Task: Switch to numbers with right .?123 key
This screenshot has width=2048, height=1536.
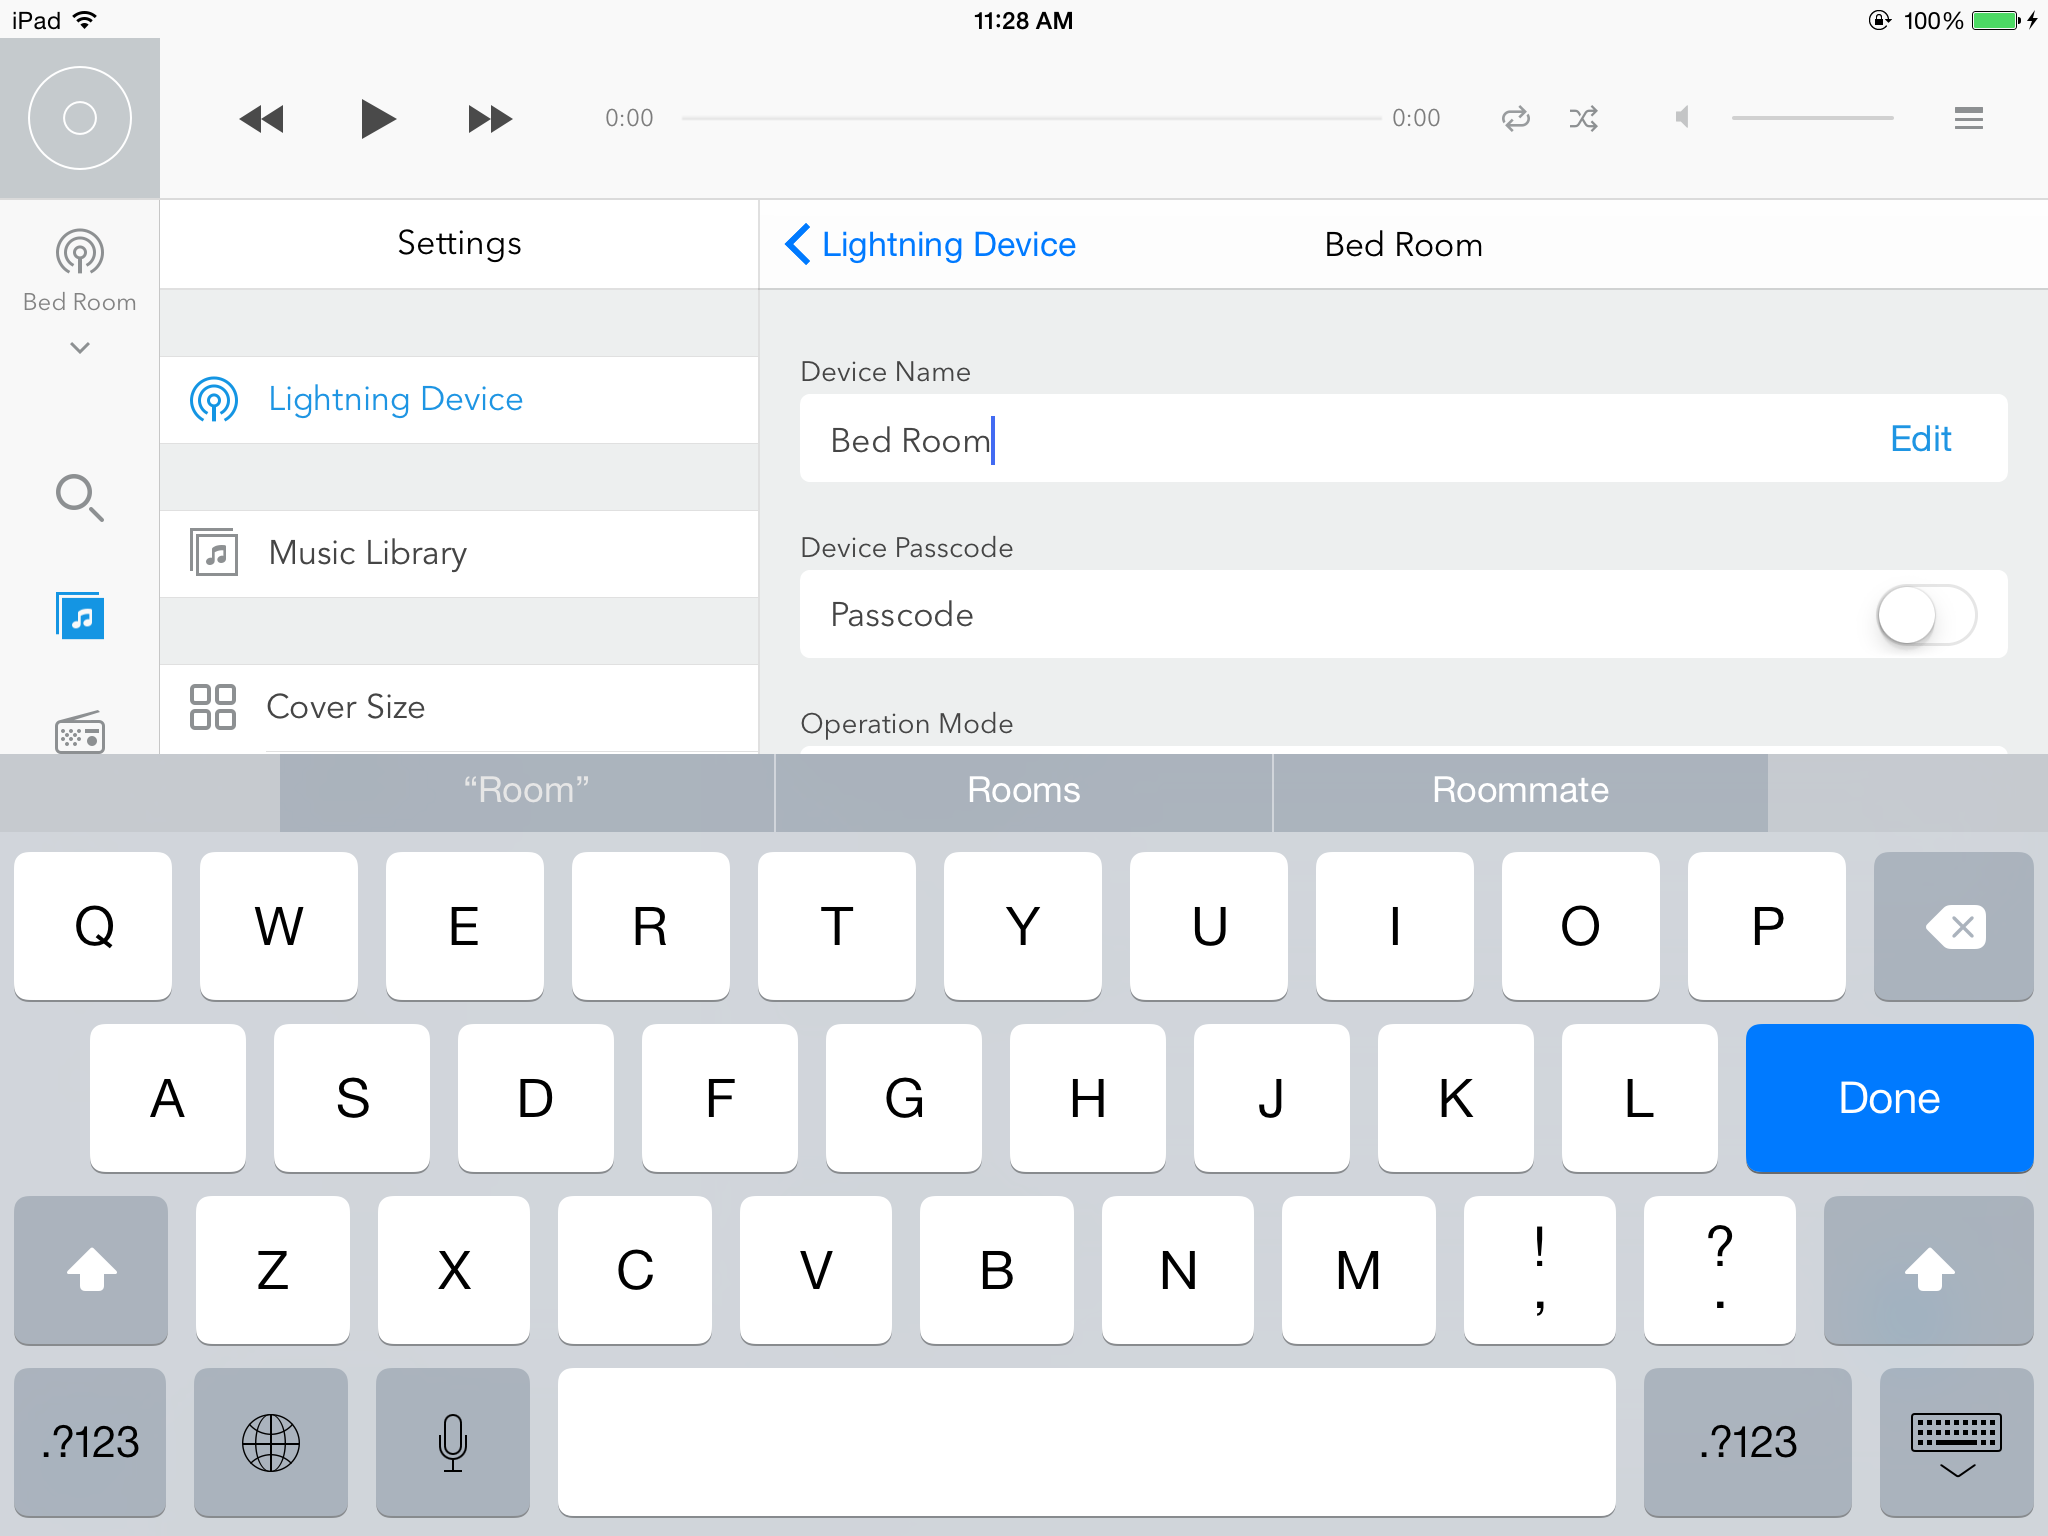Action: pyautogui.click(x=1748, y=1443)
